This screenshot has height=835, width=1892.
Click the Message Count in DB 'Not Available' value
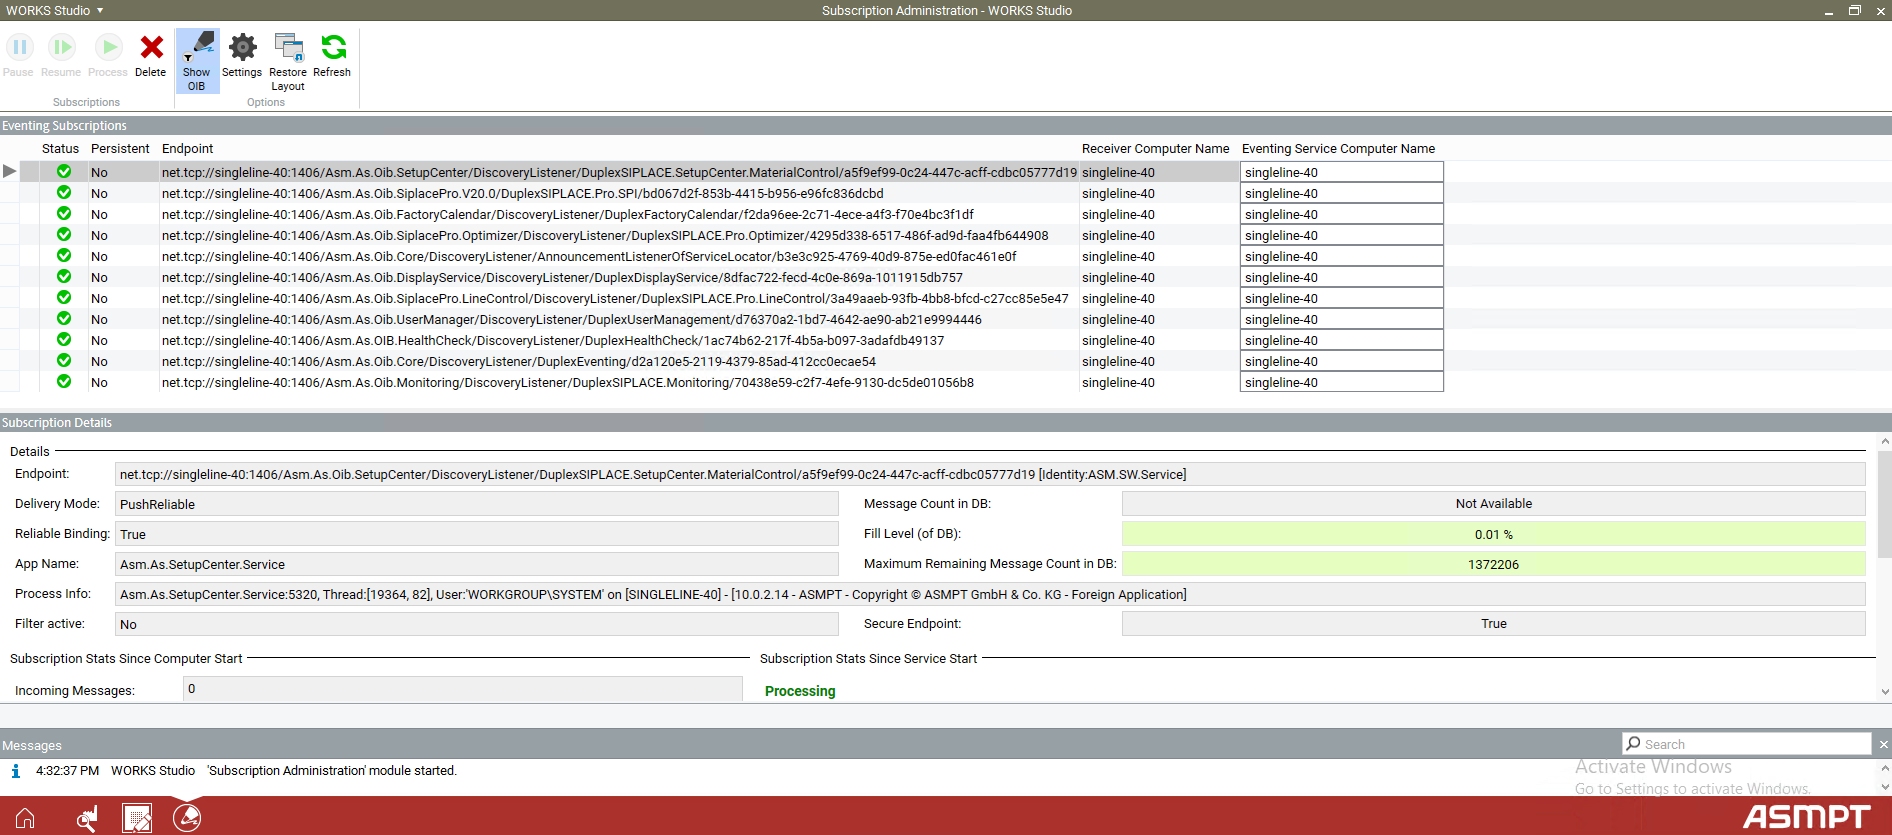pos(1494,504)
